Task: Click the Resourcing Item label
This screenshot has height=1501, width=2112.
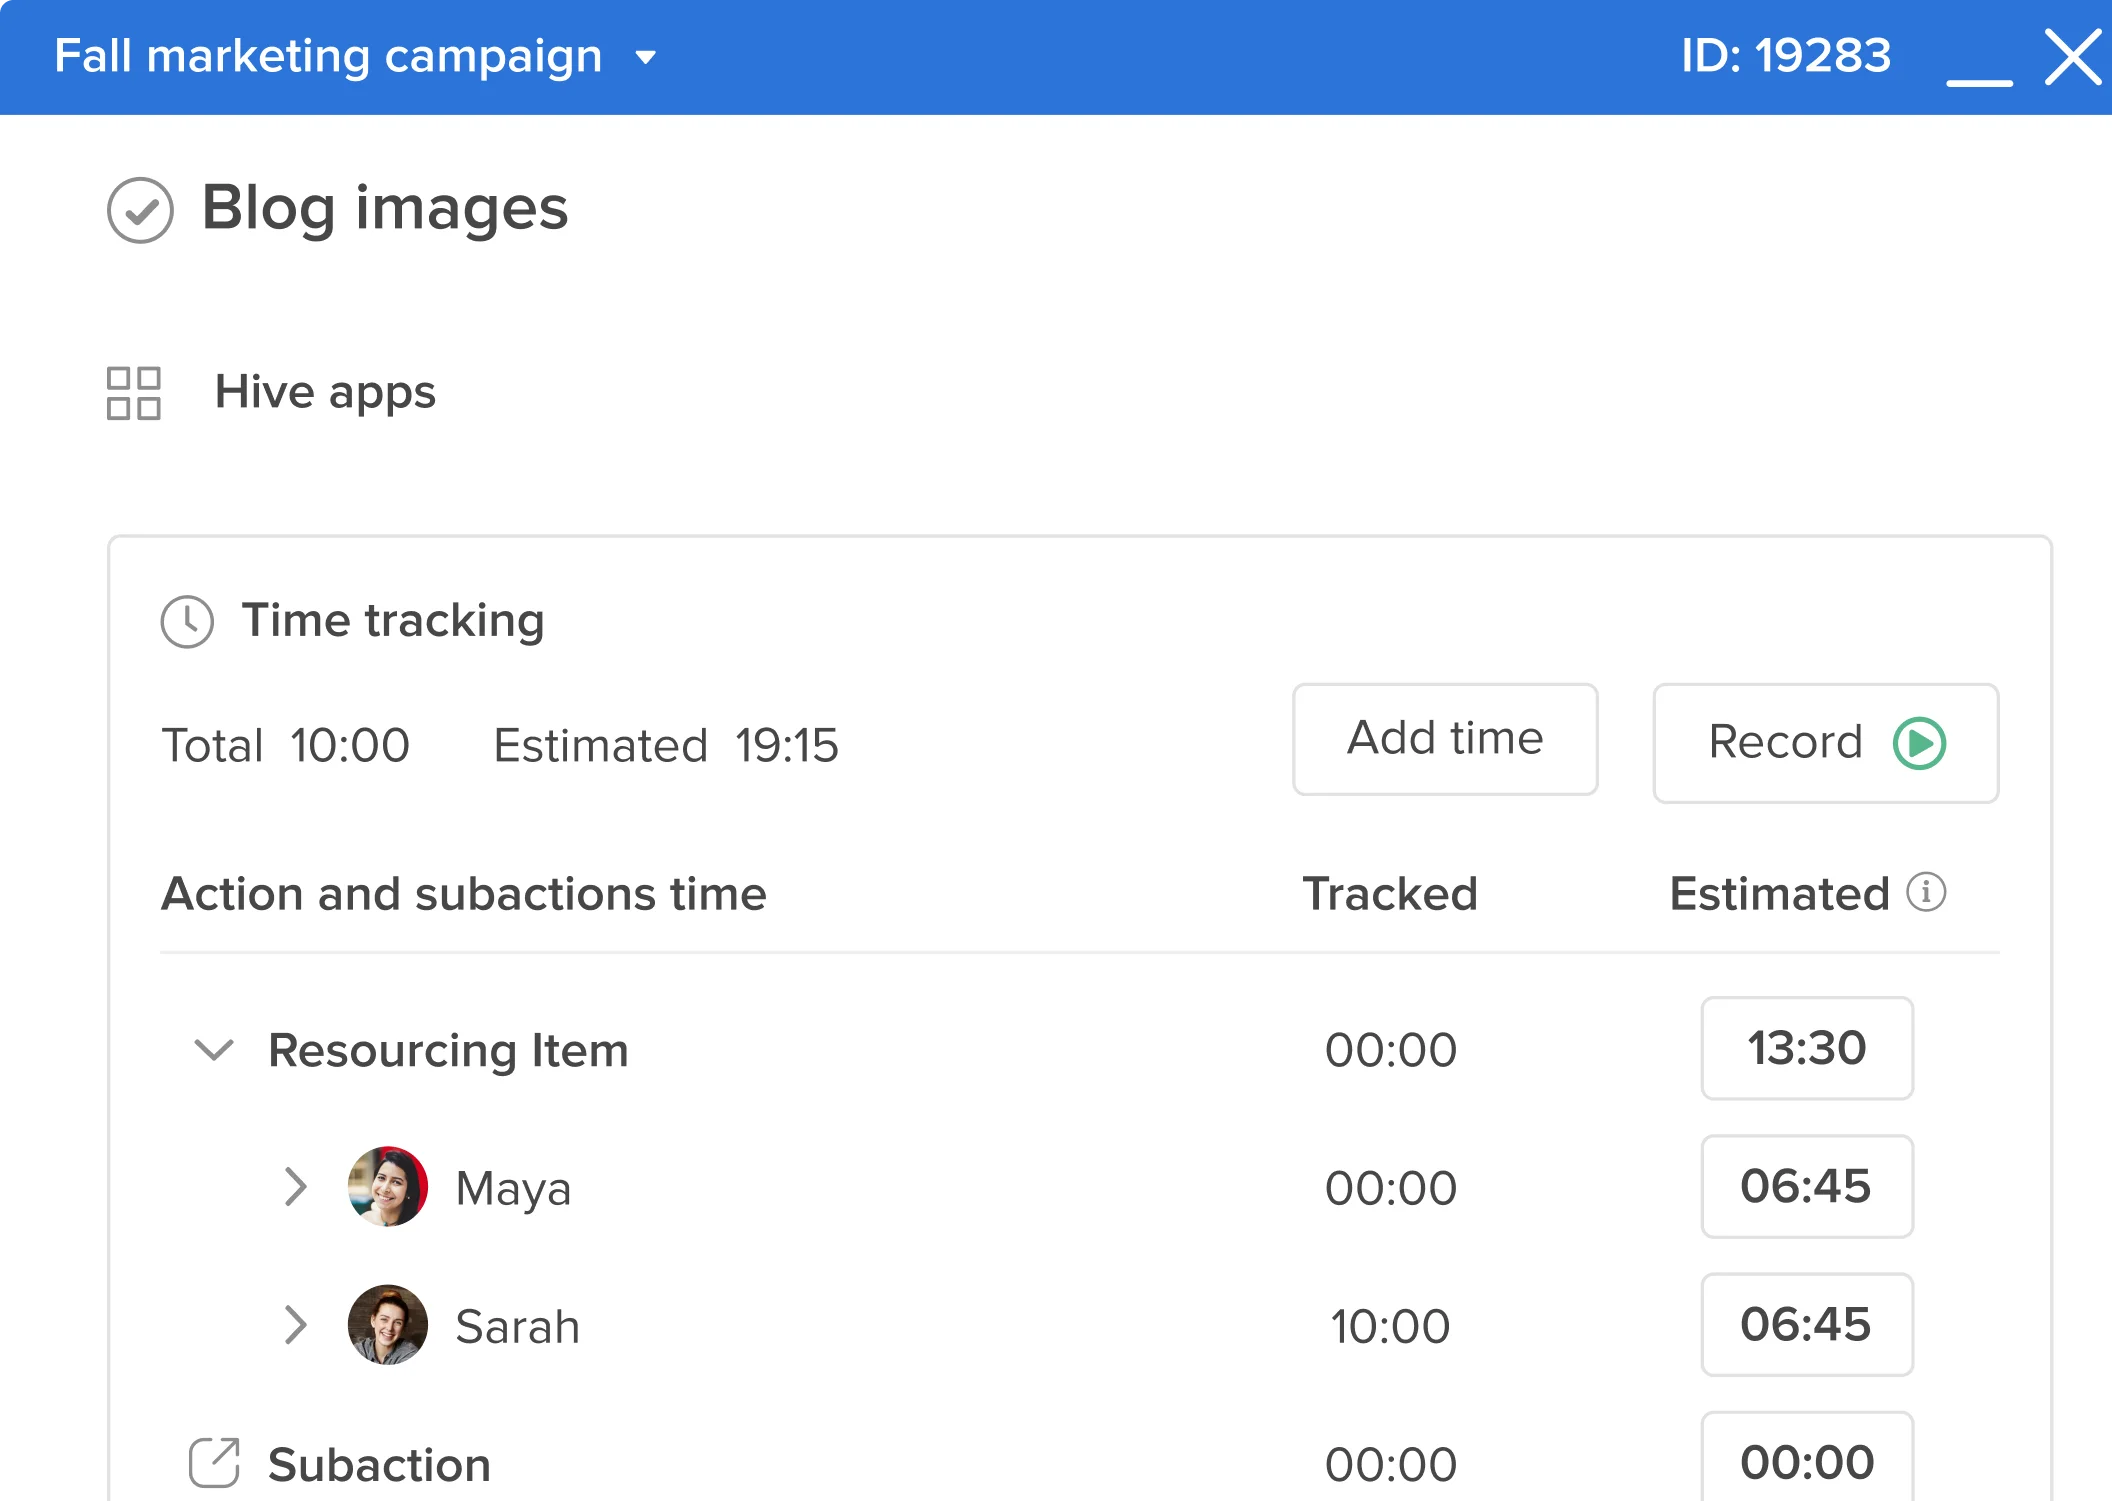Action: tap(448, 1050)
